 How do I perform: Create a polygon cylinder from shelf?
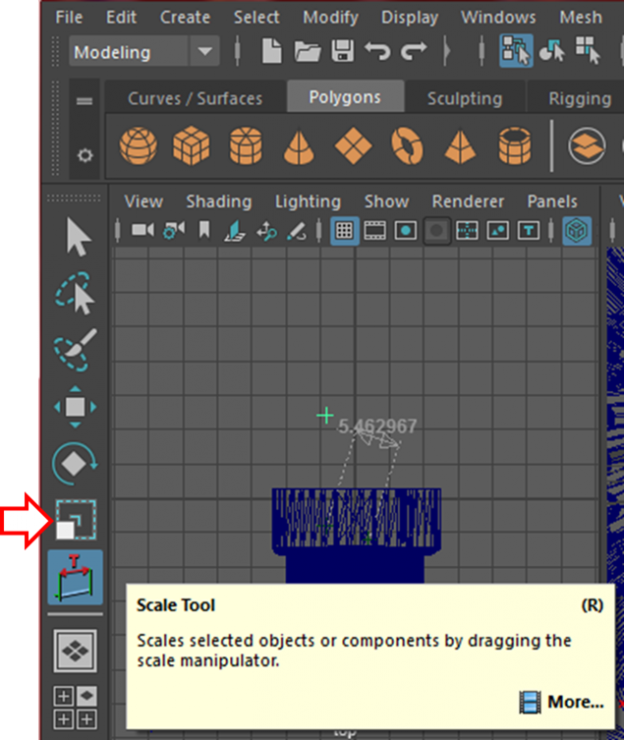(x=246, y=145)
